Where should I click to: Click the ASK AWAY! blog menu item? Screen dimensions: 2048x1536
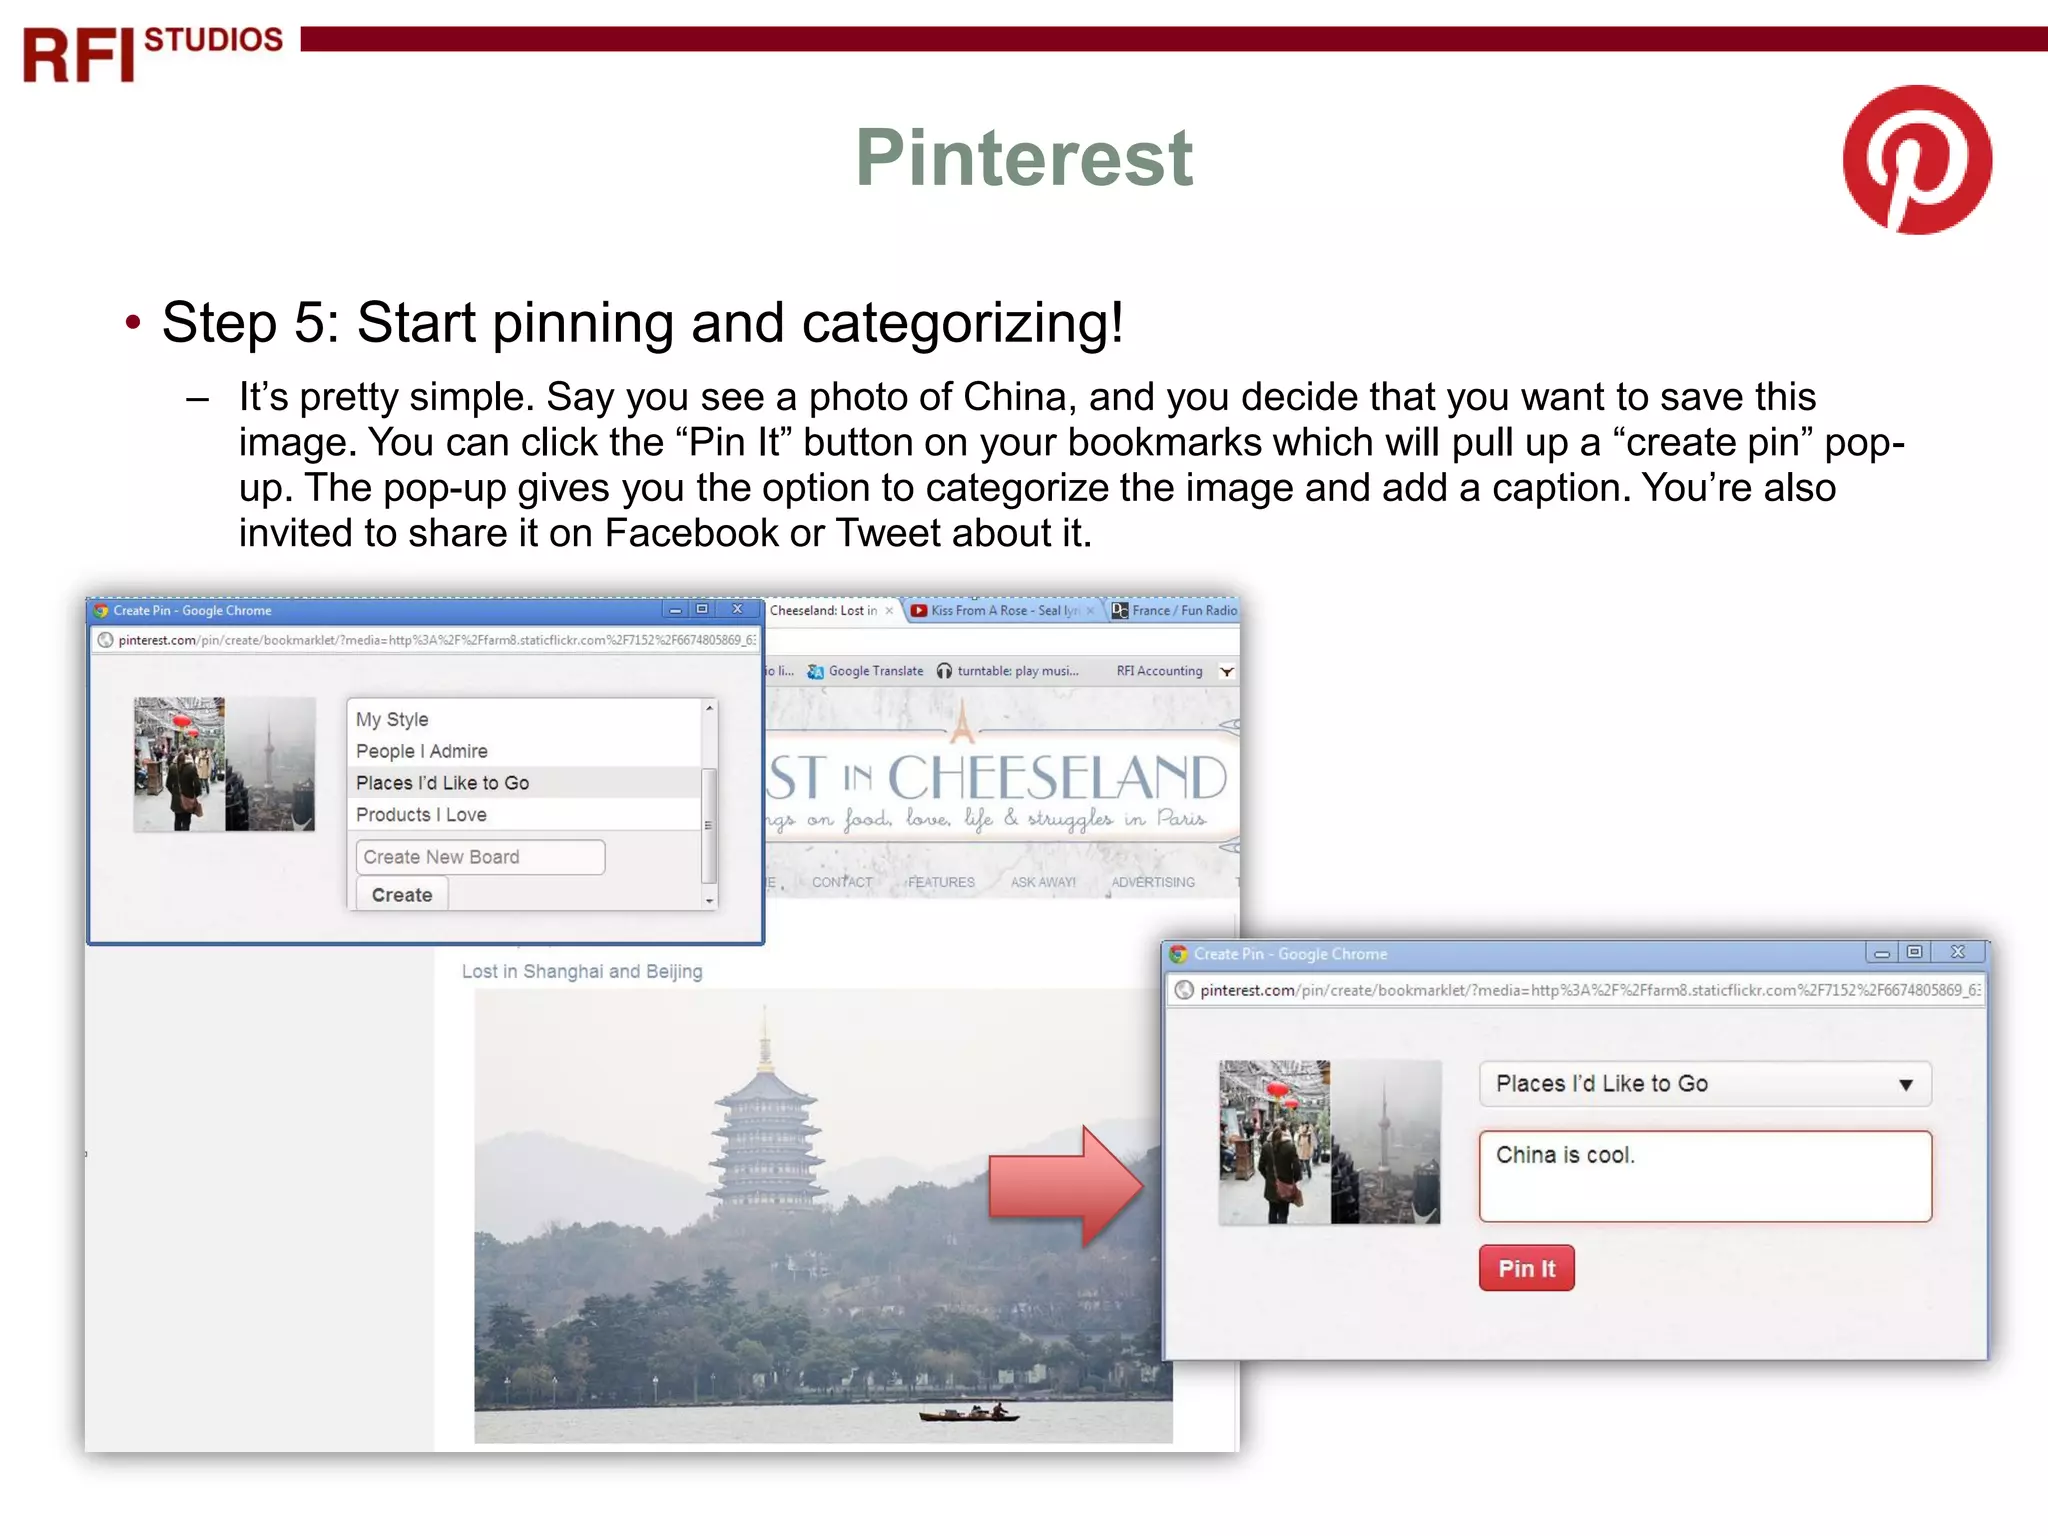pyautogui.click(x=1043, y=882)
